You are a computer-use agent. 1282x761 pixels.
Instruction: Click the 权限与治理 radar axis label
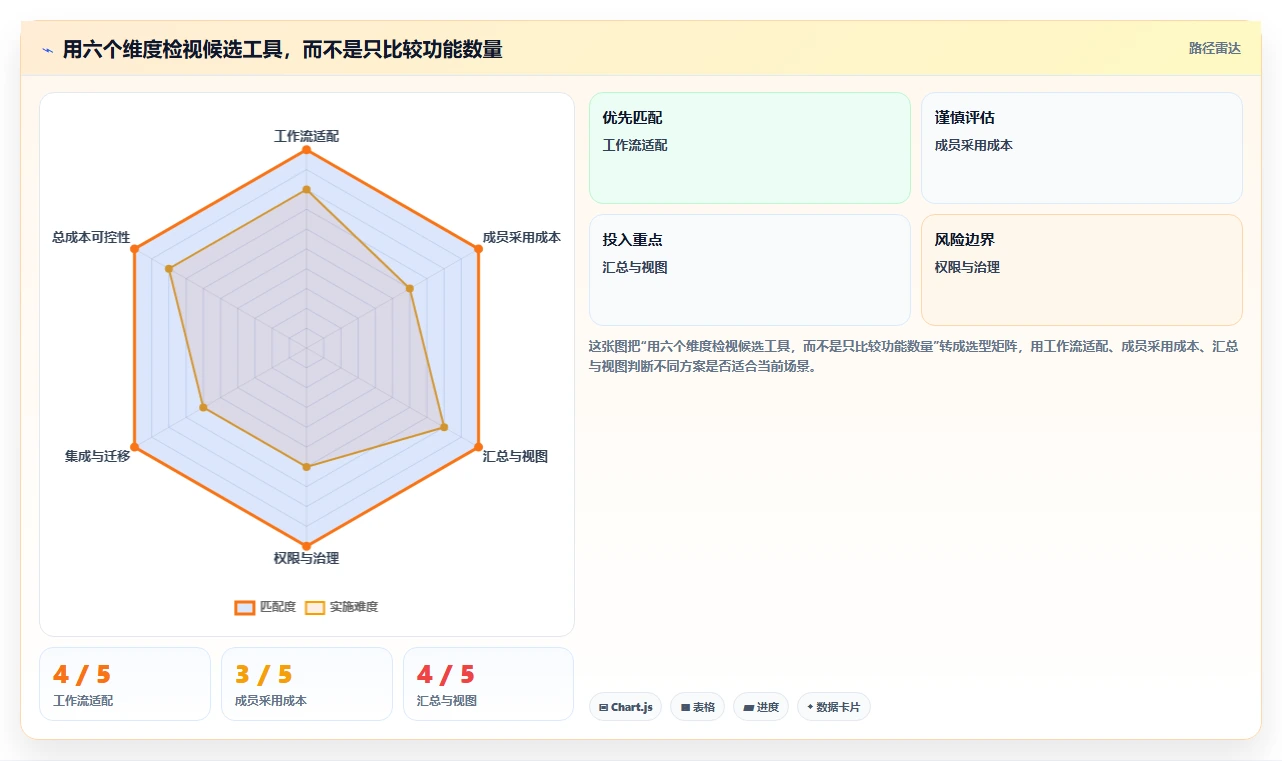tap(306, 558)
